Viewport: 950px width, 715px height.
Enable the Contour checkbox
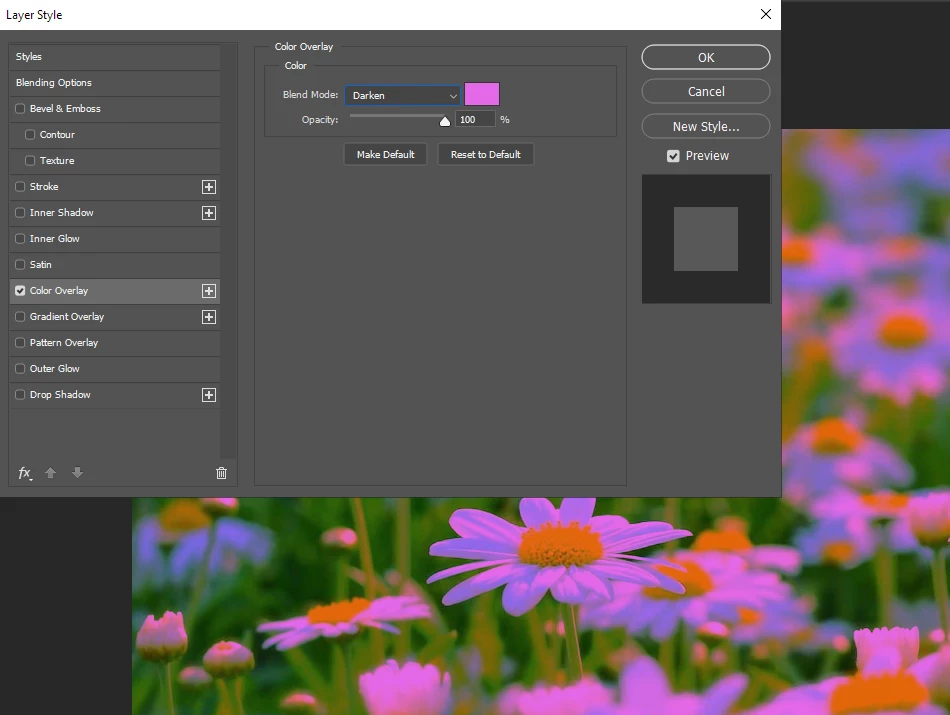(x=30, y=135)
